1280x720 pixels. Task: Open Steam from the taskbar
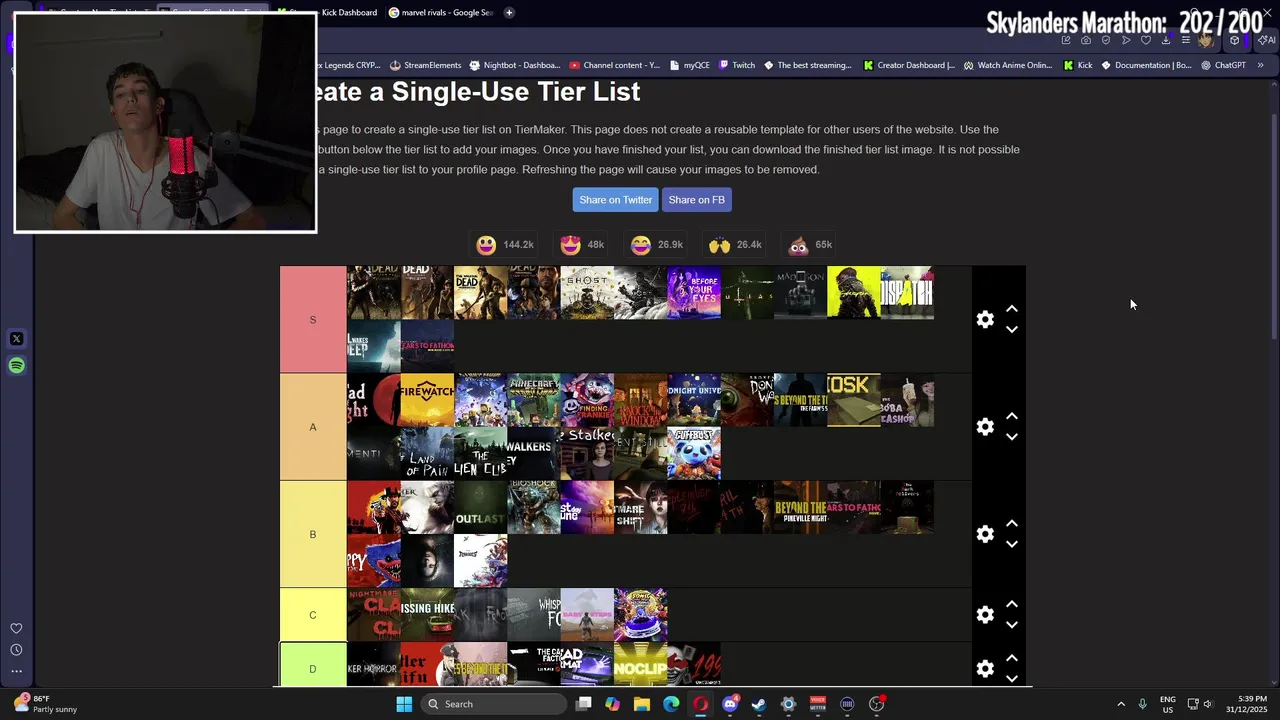759,704
